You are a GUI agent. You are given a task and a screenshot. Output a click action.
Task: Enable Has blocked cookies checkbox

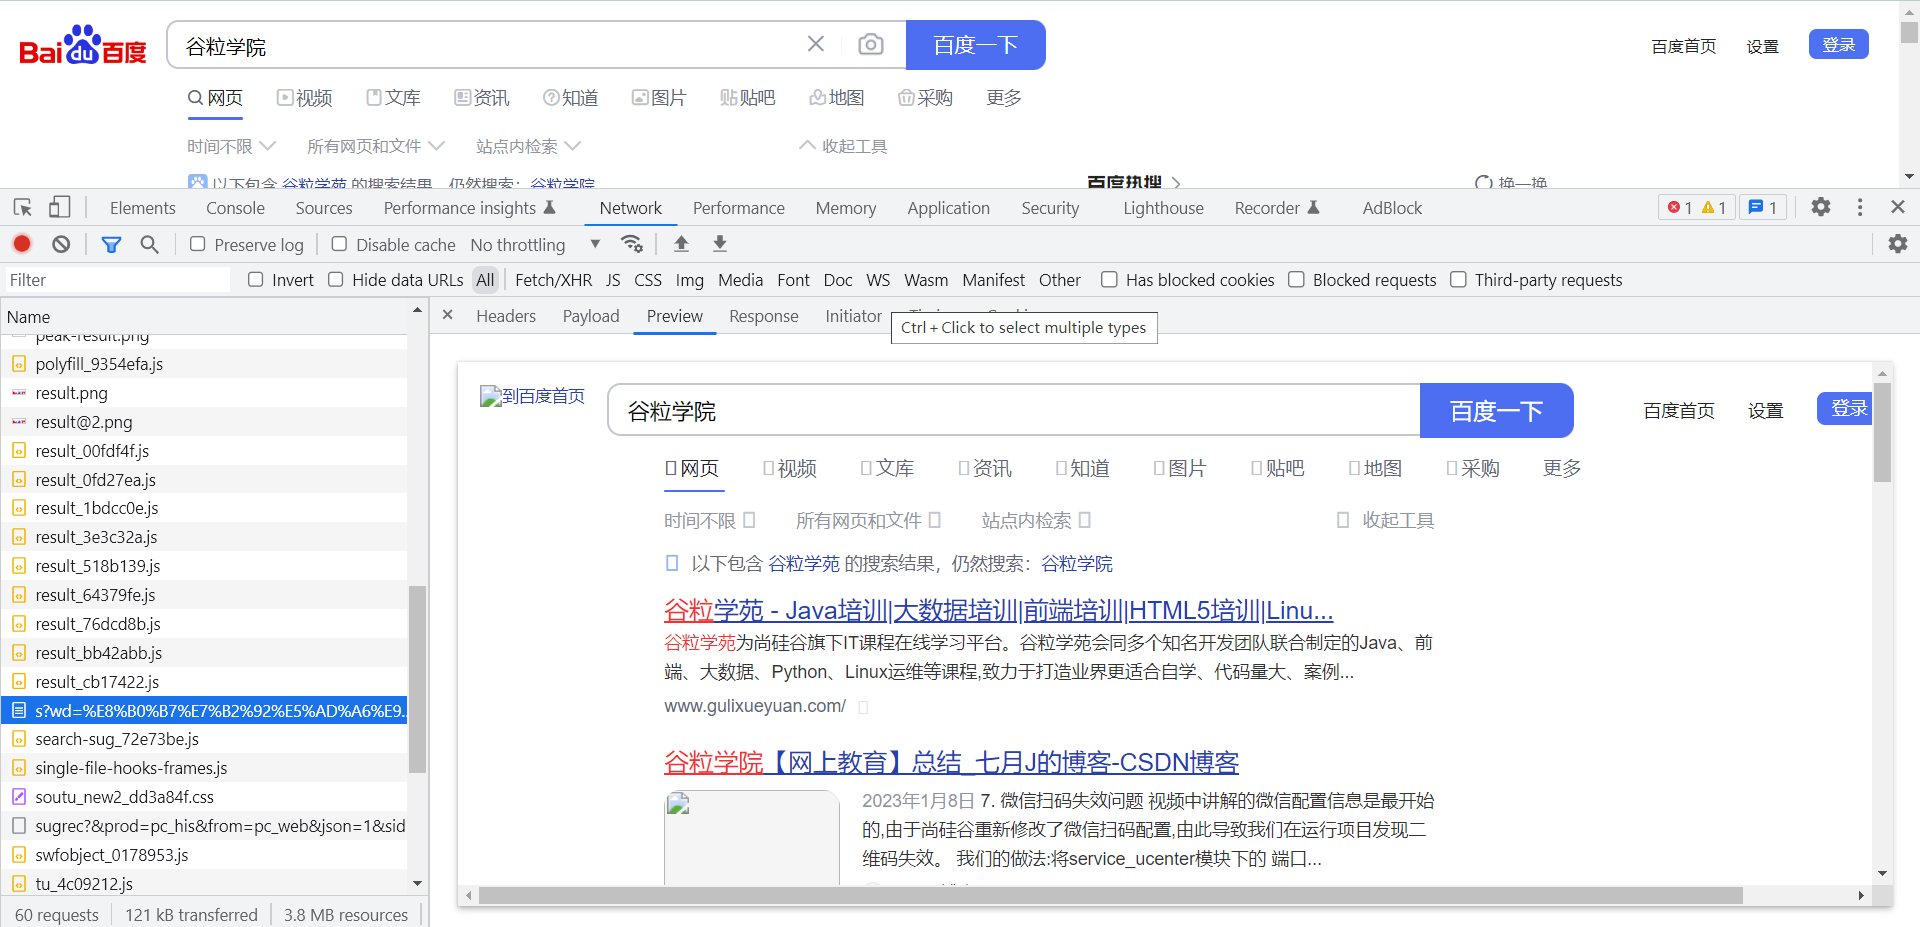coord(1109,280)
